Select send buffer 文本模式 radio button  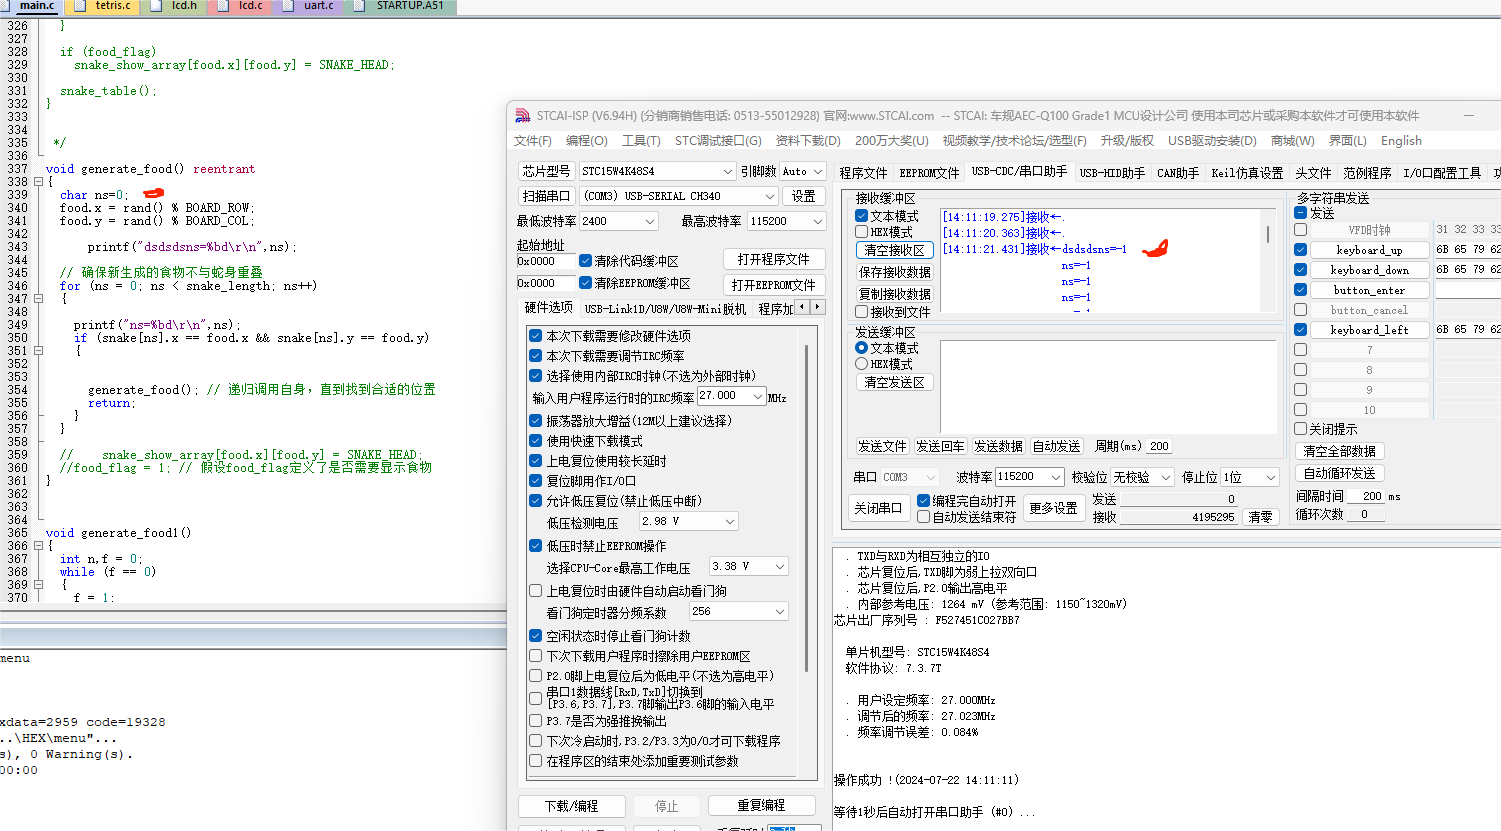tap(861, 348)
